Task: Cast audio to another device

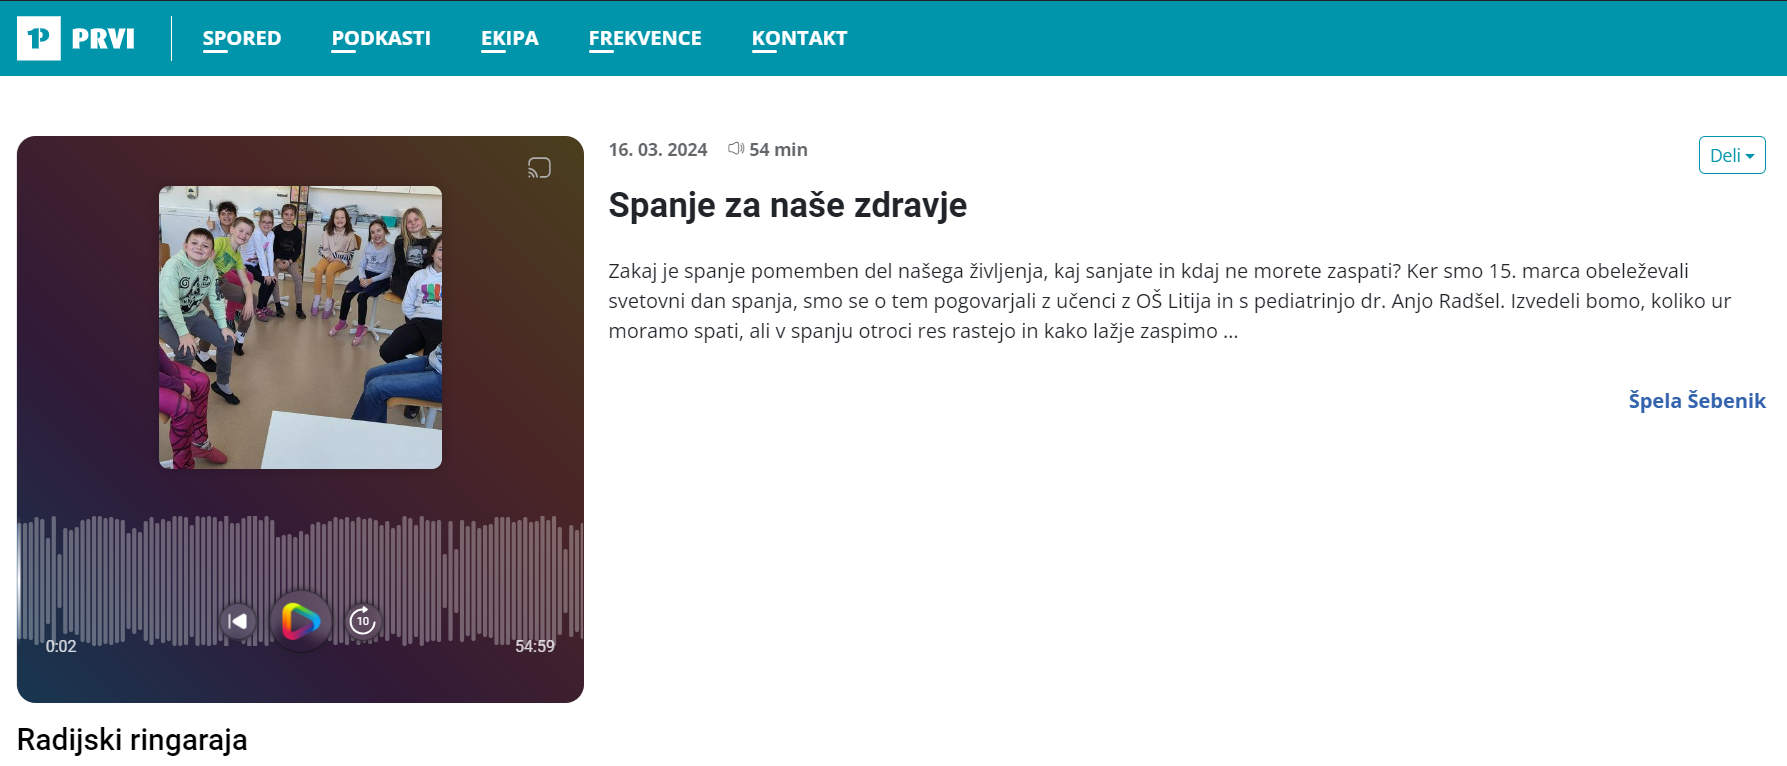Action: coord(539,168)
